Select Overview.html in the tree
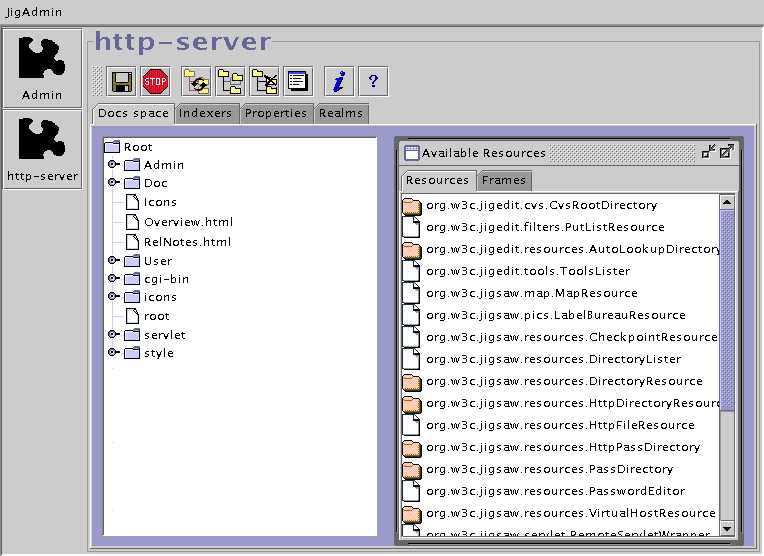The image size is (764, 556). pyautogui.click(x=188, y=222)
